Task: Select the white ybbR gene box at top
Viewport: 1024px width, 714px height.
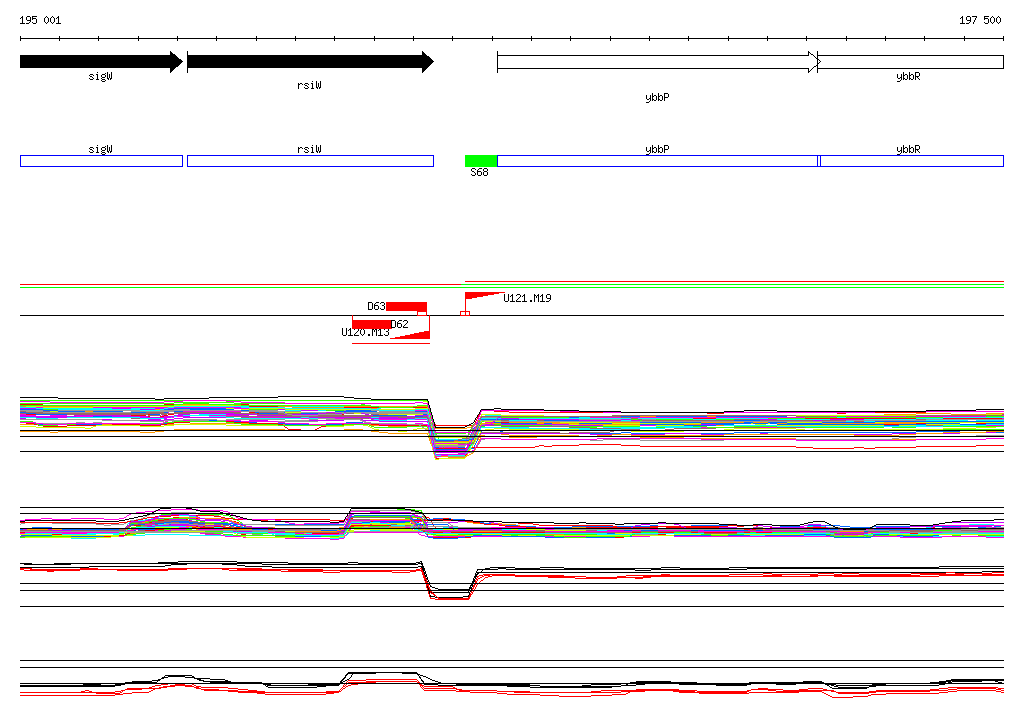Action: point(910,62)
